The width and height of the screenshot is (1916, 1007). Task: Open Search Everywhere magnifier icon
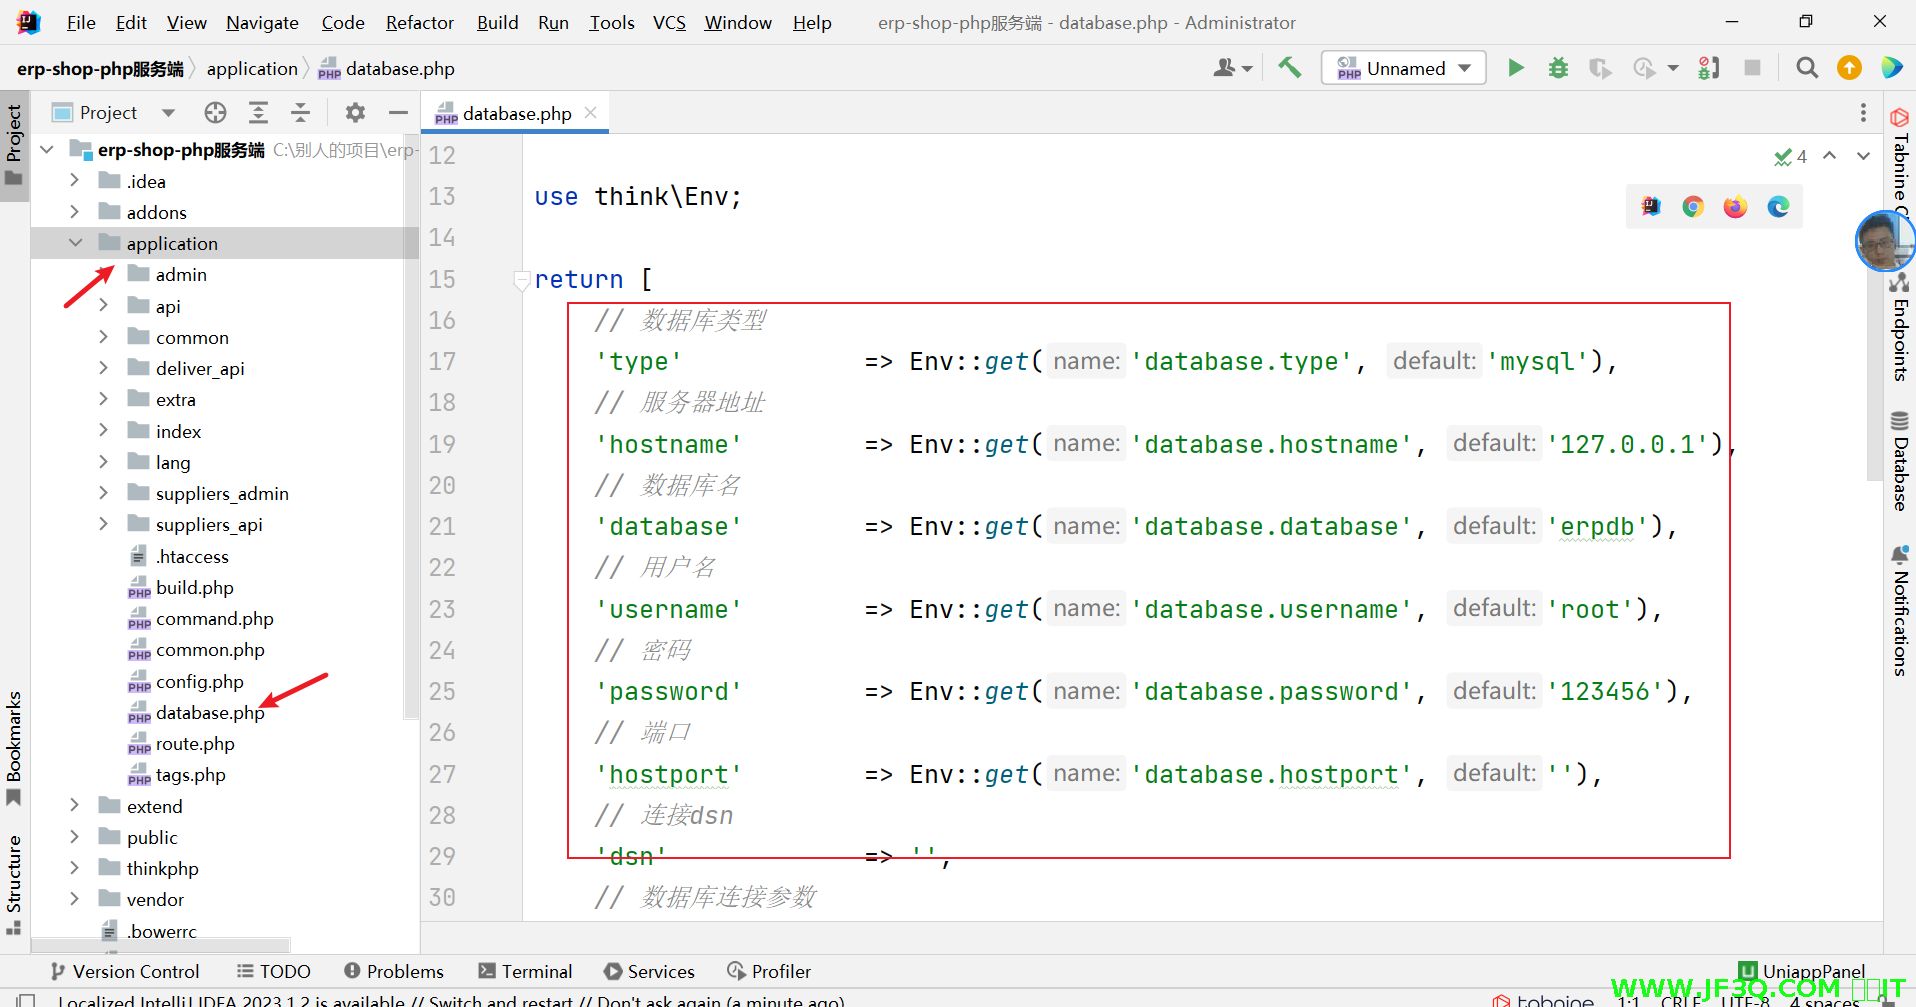1806,68
